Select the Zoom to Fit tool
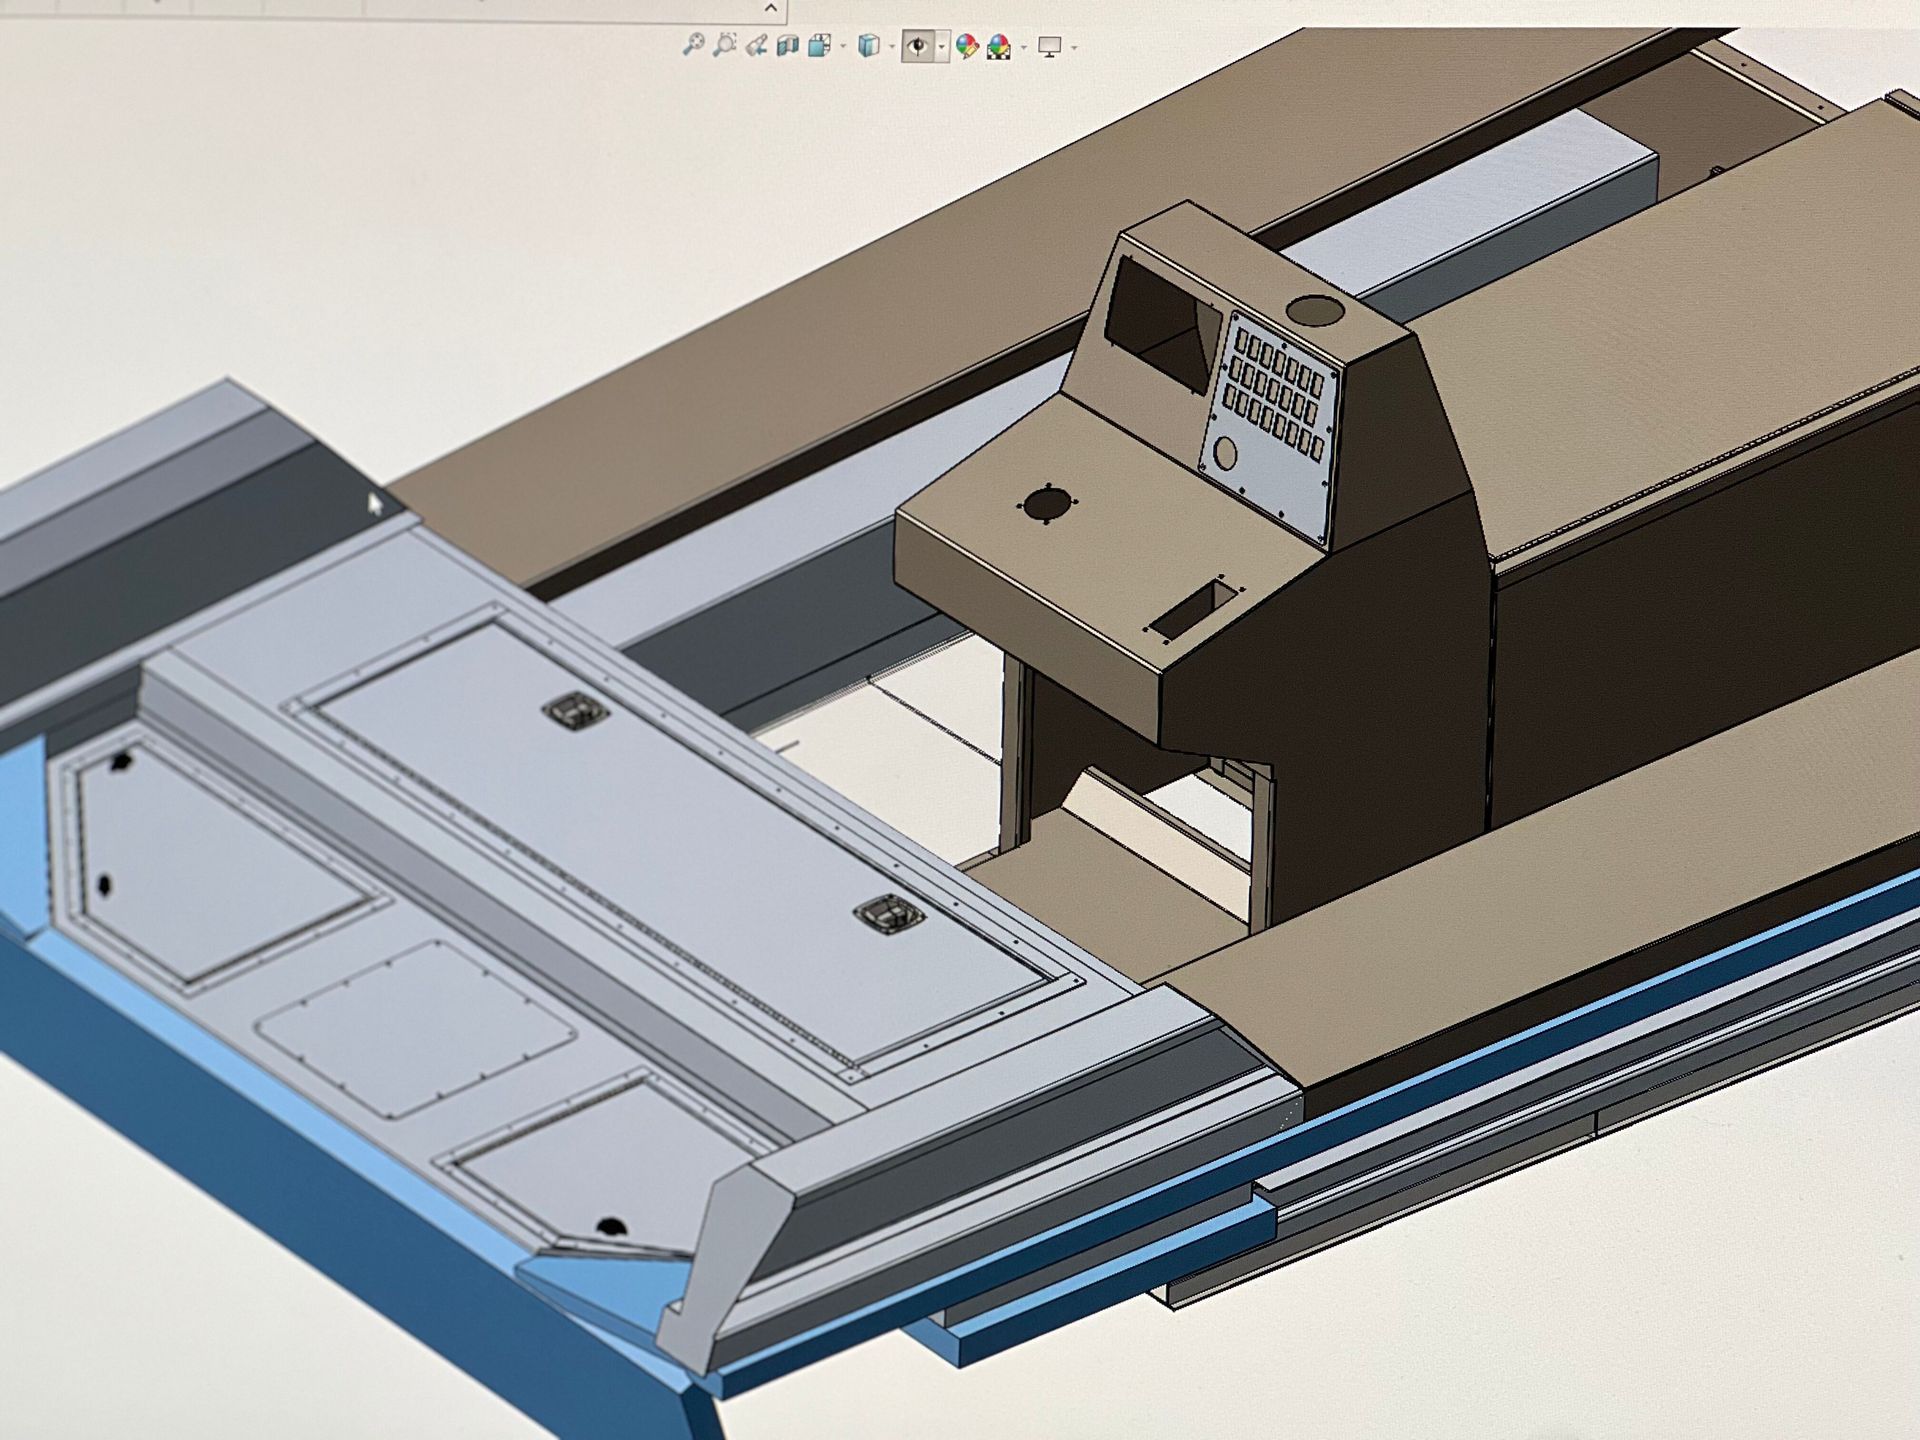This screenshot has width=1920, height=1440. (x=694, y=44)
